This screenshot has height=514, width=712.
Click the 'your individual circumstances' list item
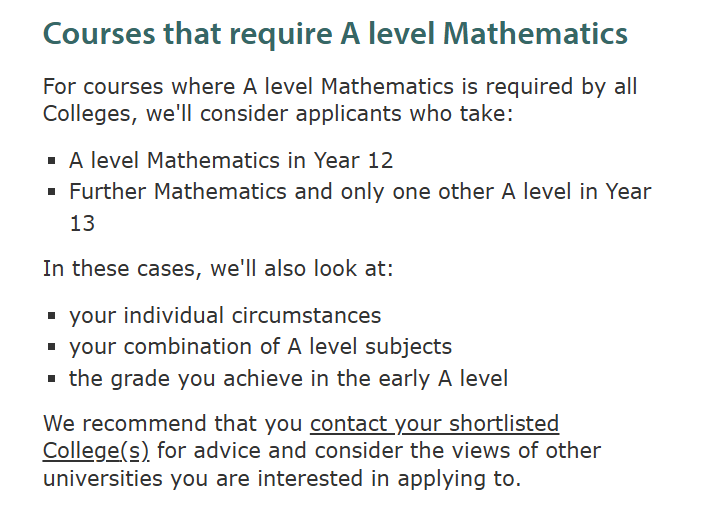[225, 316]
